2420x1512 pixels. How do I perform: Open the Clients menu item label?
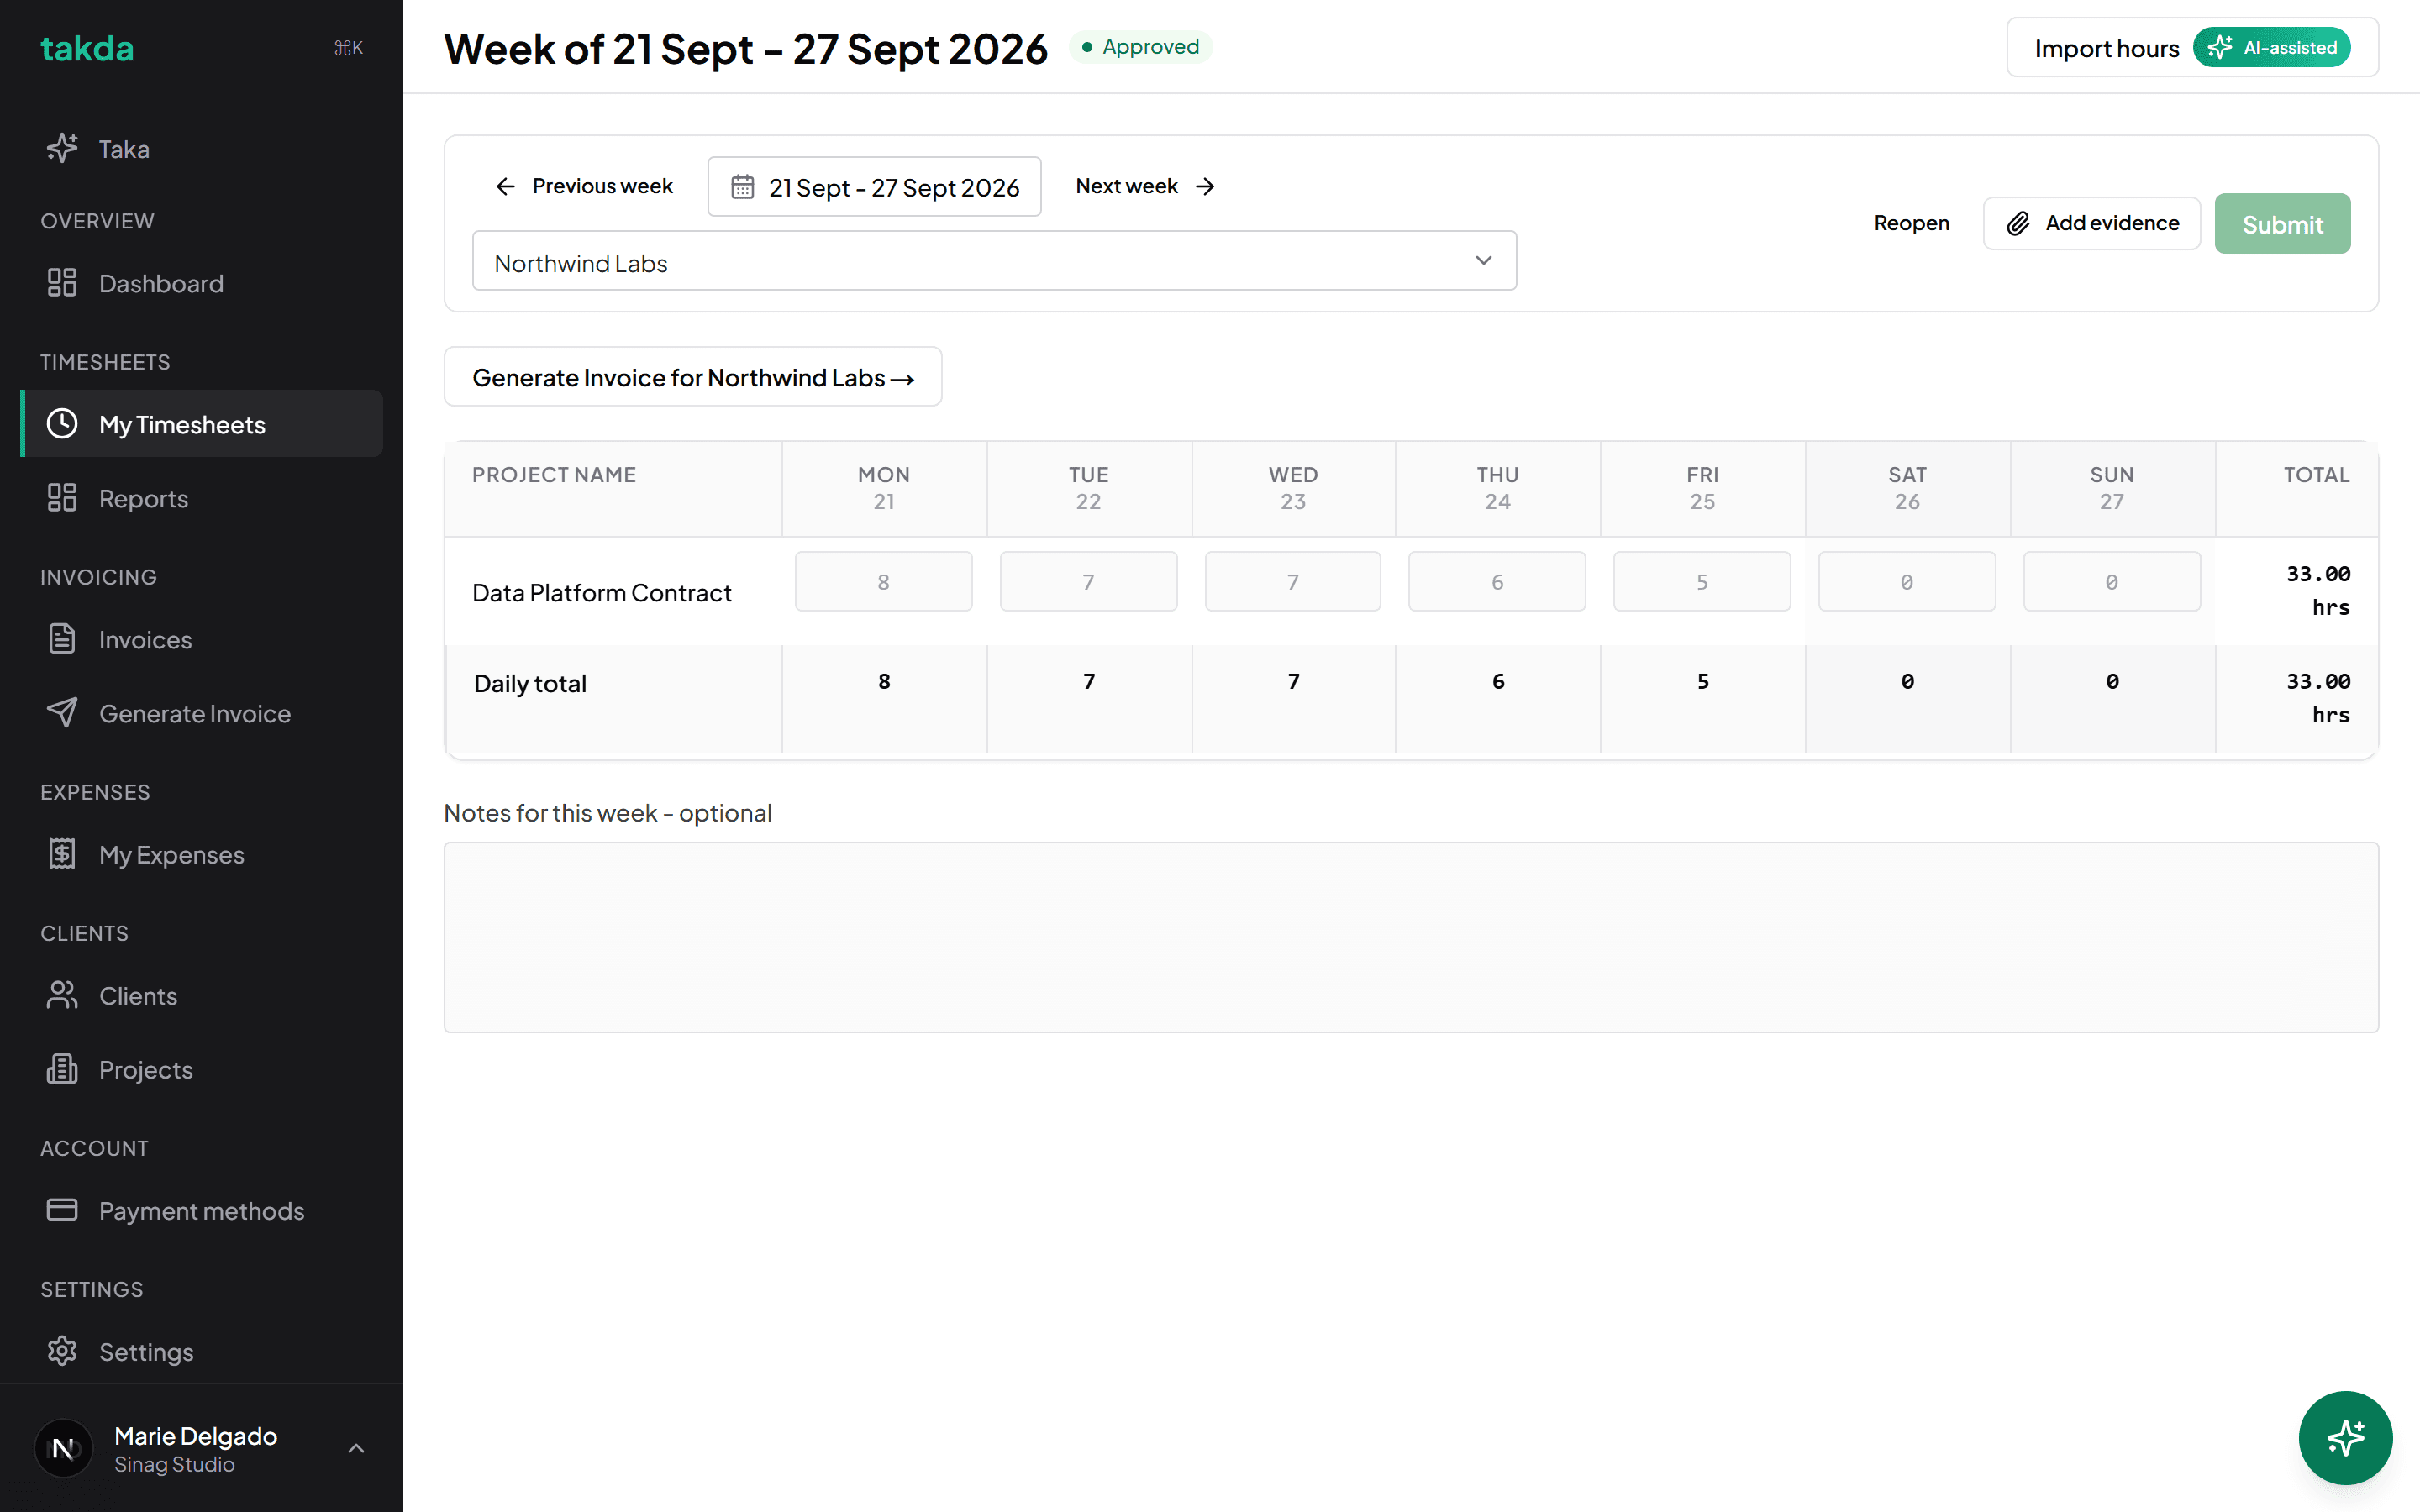[x=138, y=995]
